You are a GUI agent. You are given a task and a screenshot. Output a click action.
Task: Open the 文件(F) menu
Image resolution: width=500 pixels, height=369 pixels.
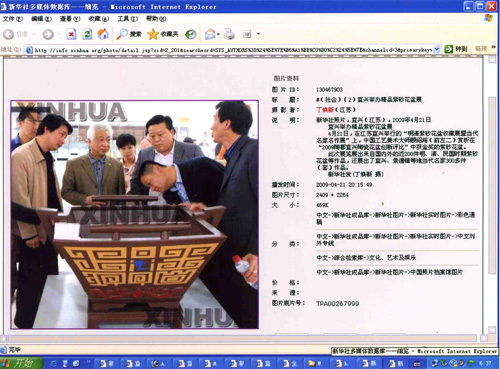[x=13, y=19]
